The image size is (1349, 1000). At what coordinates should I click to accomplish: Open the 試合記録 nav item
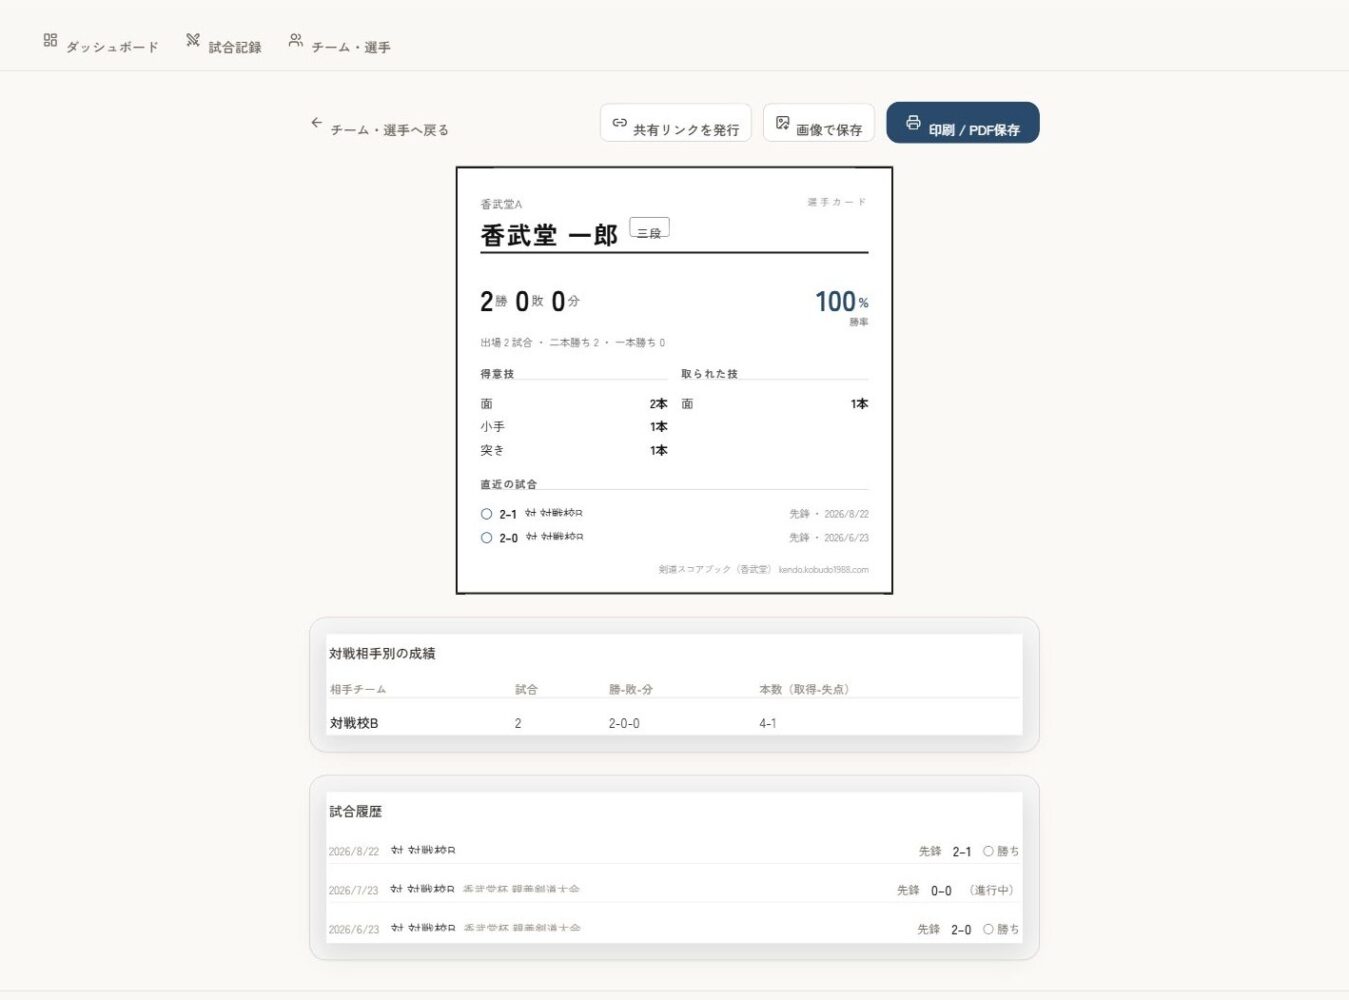(223, 44)
